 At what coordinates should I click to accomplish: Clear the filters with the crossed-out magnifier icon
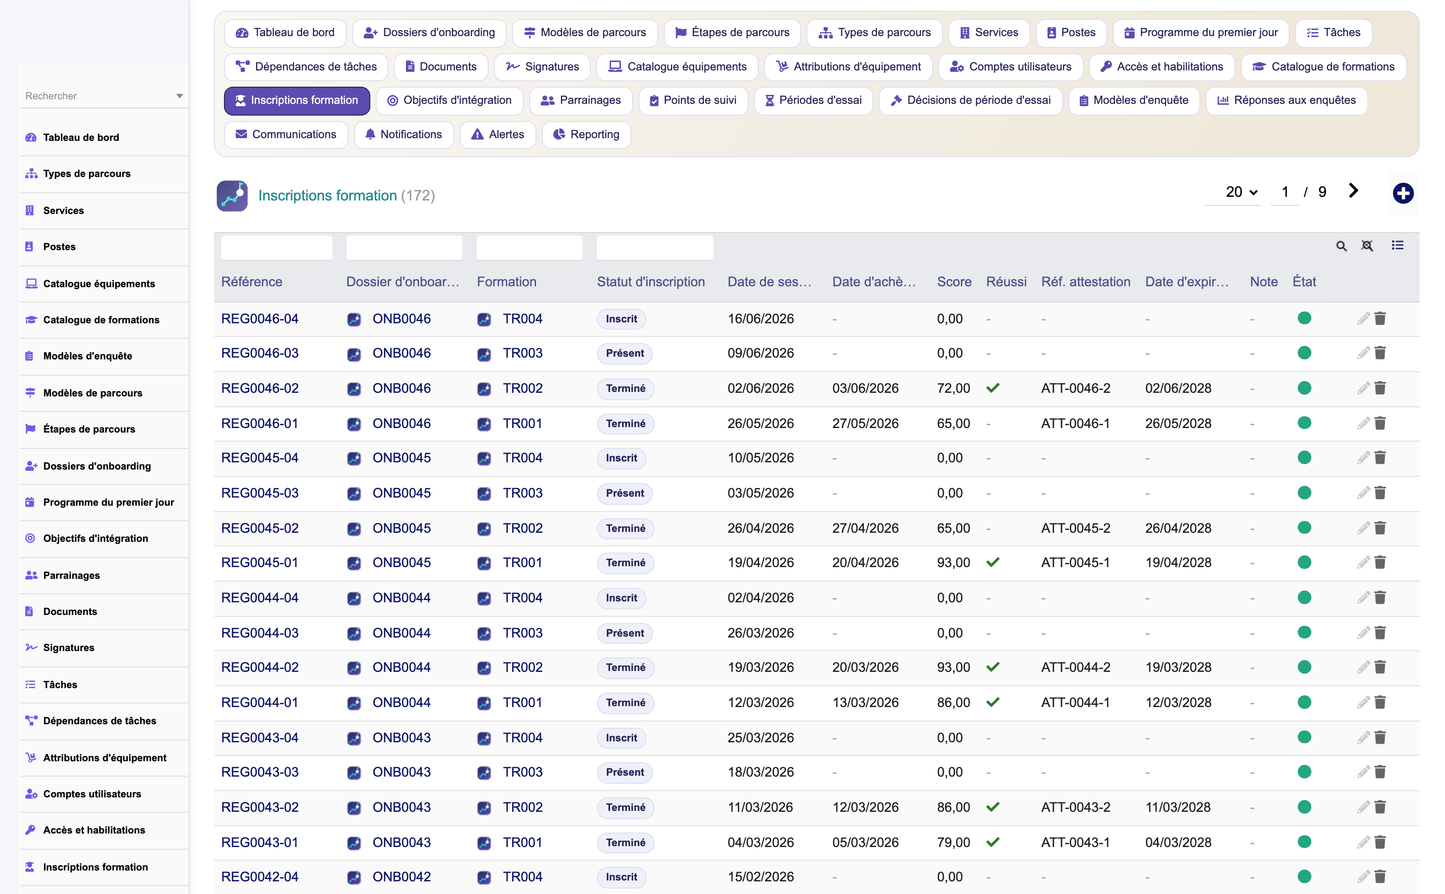pyautogui.click(x=1367, y=246)
